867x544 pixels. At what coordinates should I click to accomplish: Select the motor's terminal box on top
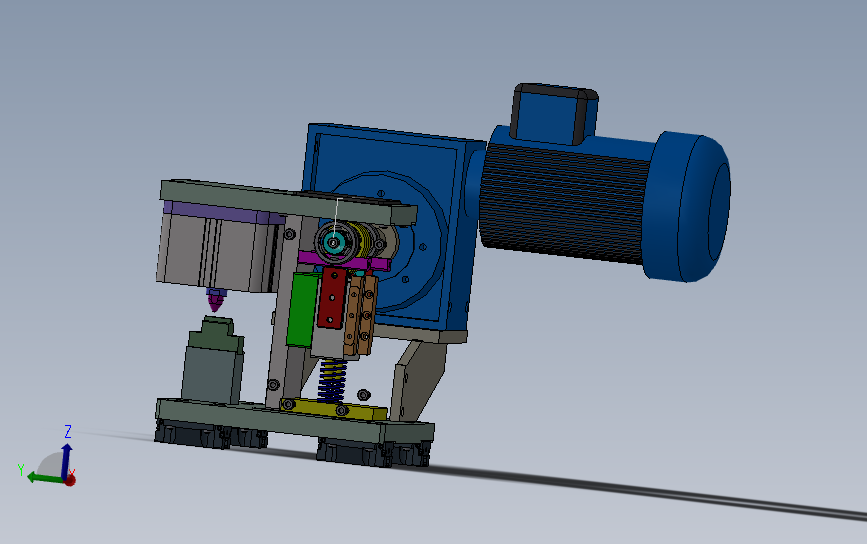tap(555, 114)
